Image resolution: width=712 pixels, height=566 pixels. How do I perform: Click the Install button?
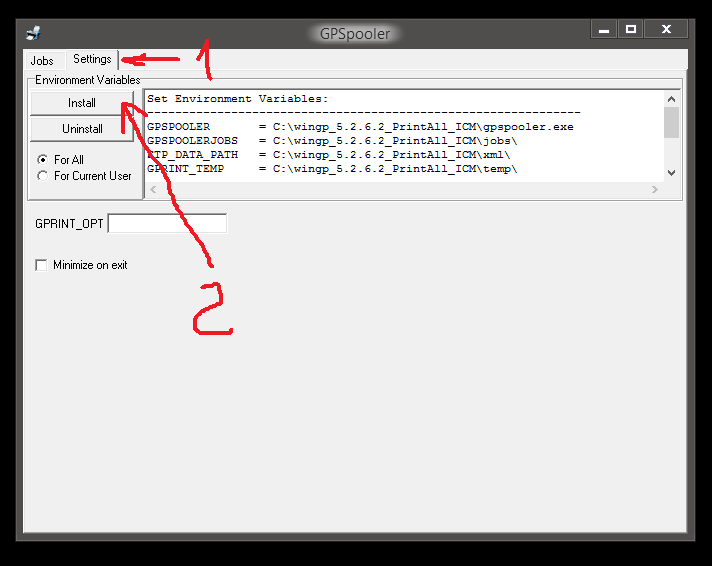tap(82, 103)
